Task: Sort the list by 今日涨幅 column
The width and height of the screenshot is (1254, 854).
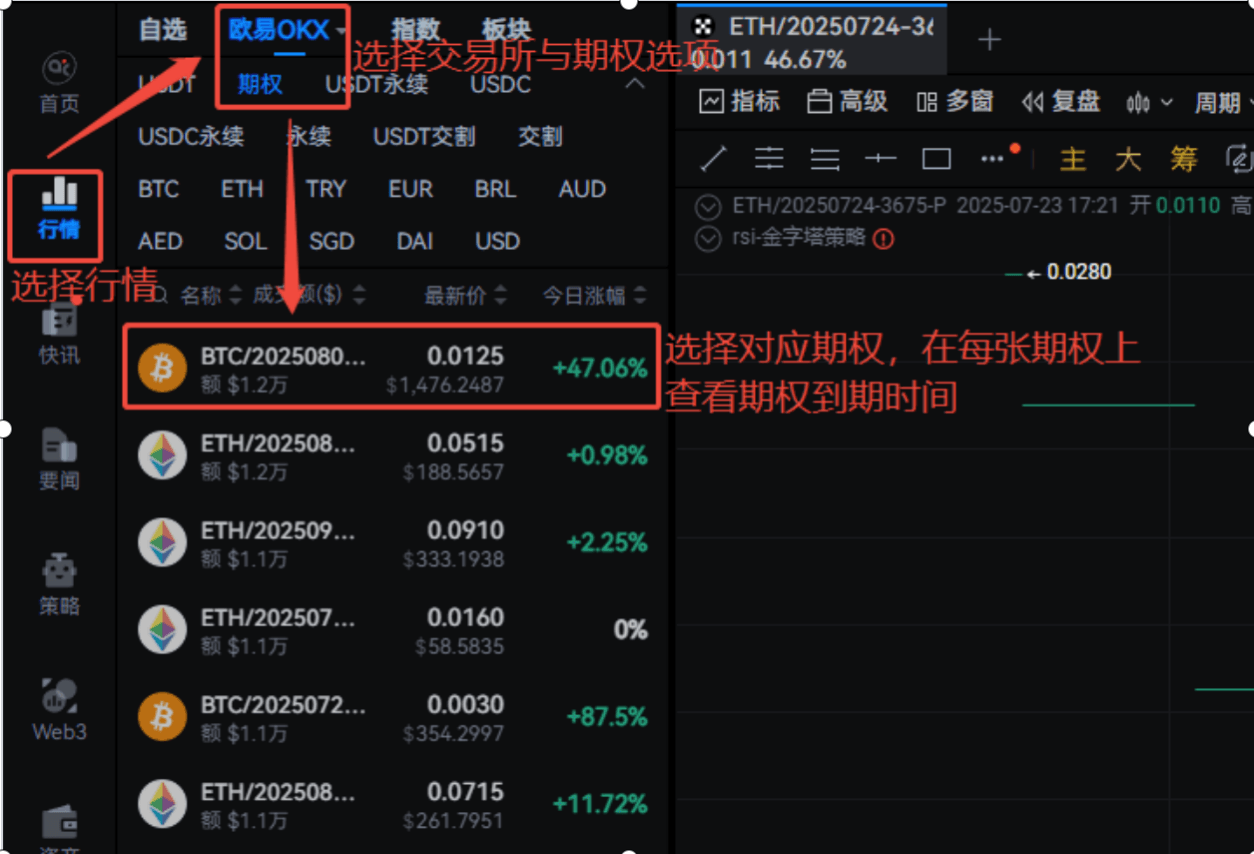Action: click(594, 295)
